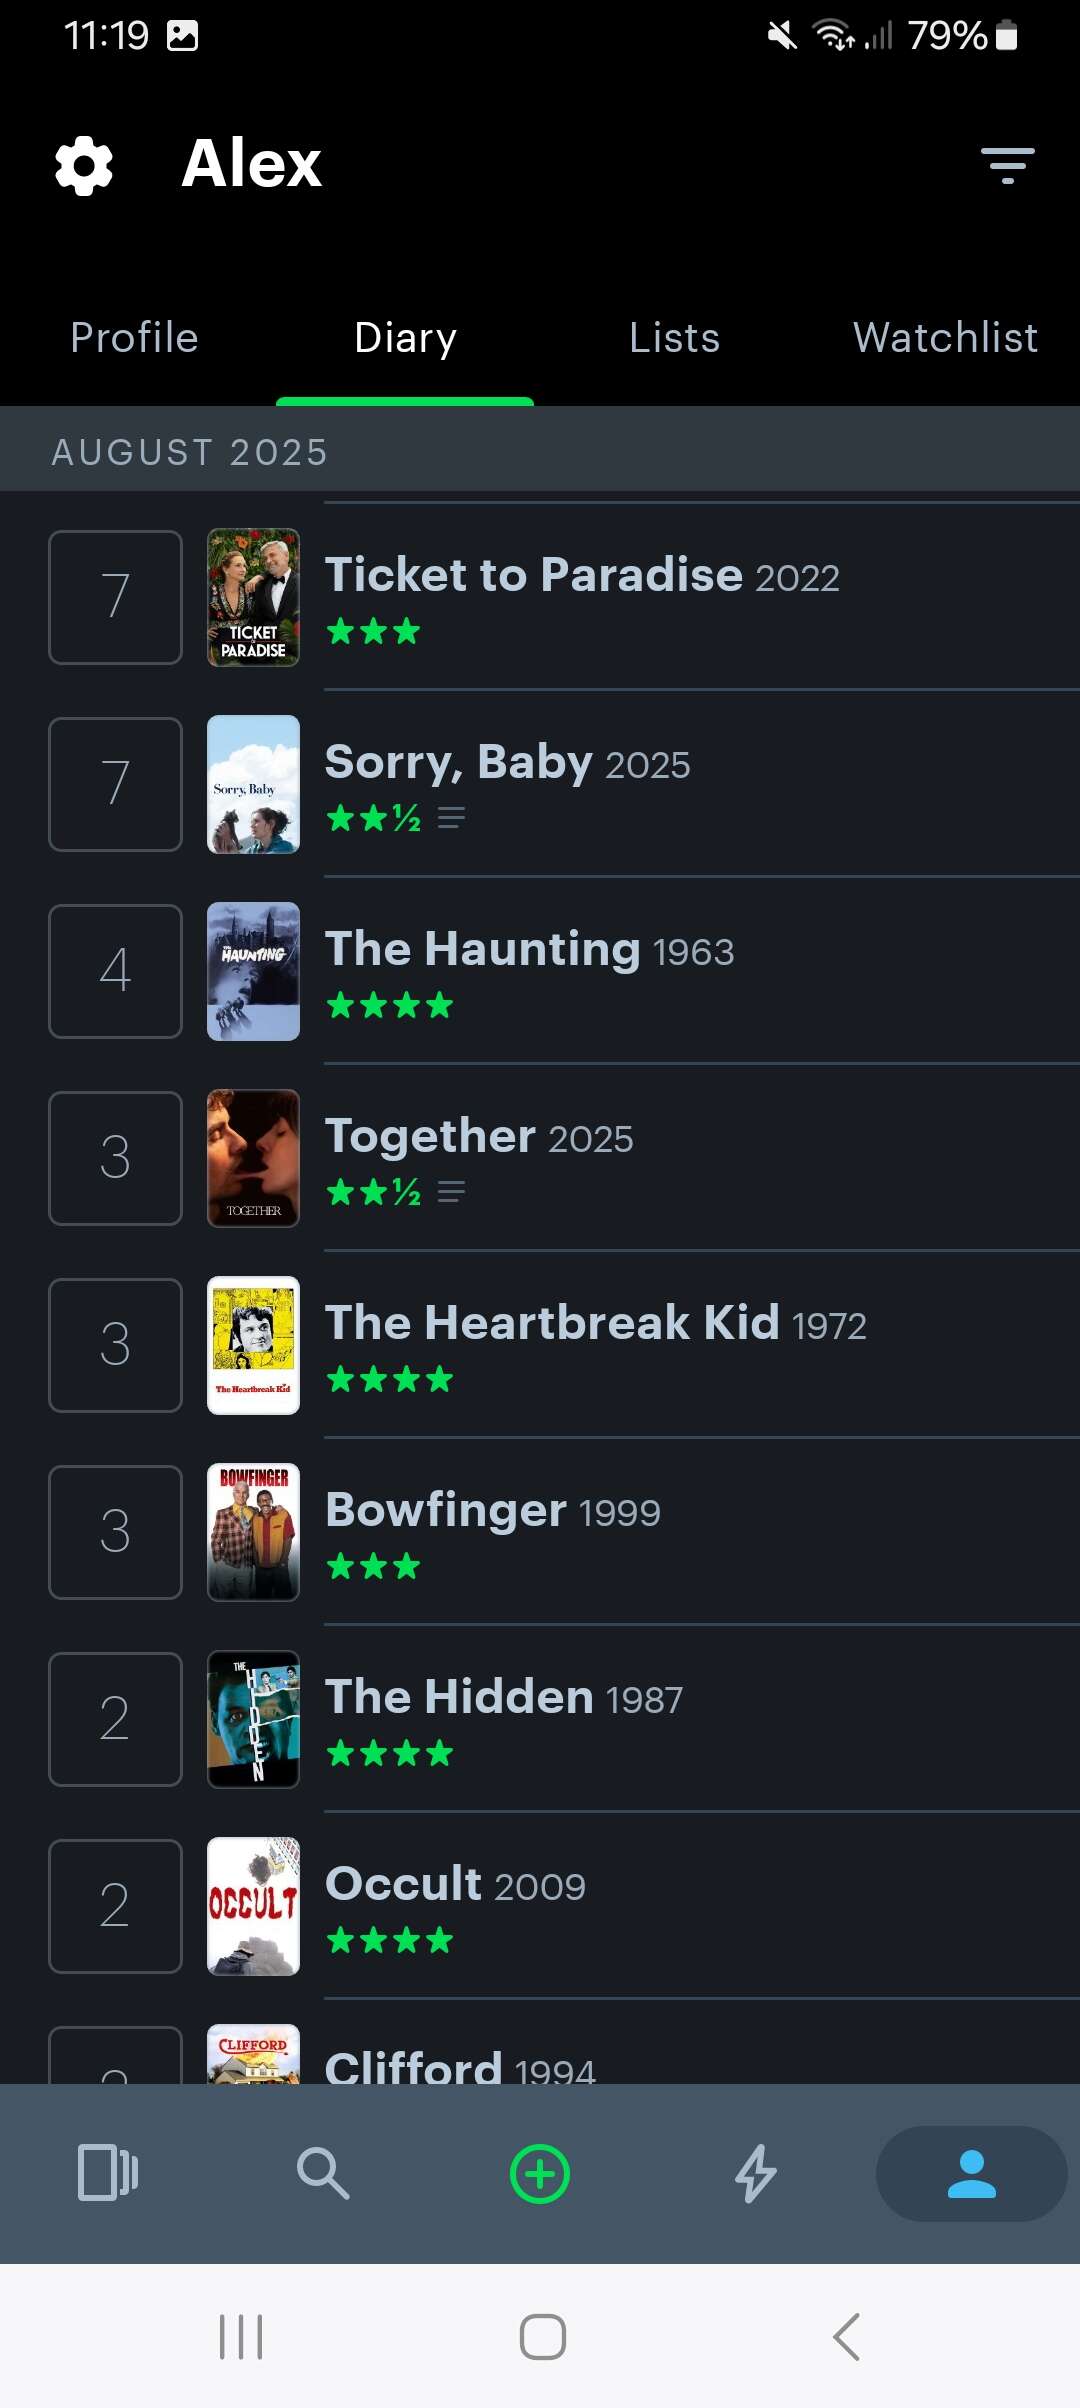Tap the date box for The Hidden
This screenshot has width=1080, height=2408.
coord(115,1719)
